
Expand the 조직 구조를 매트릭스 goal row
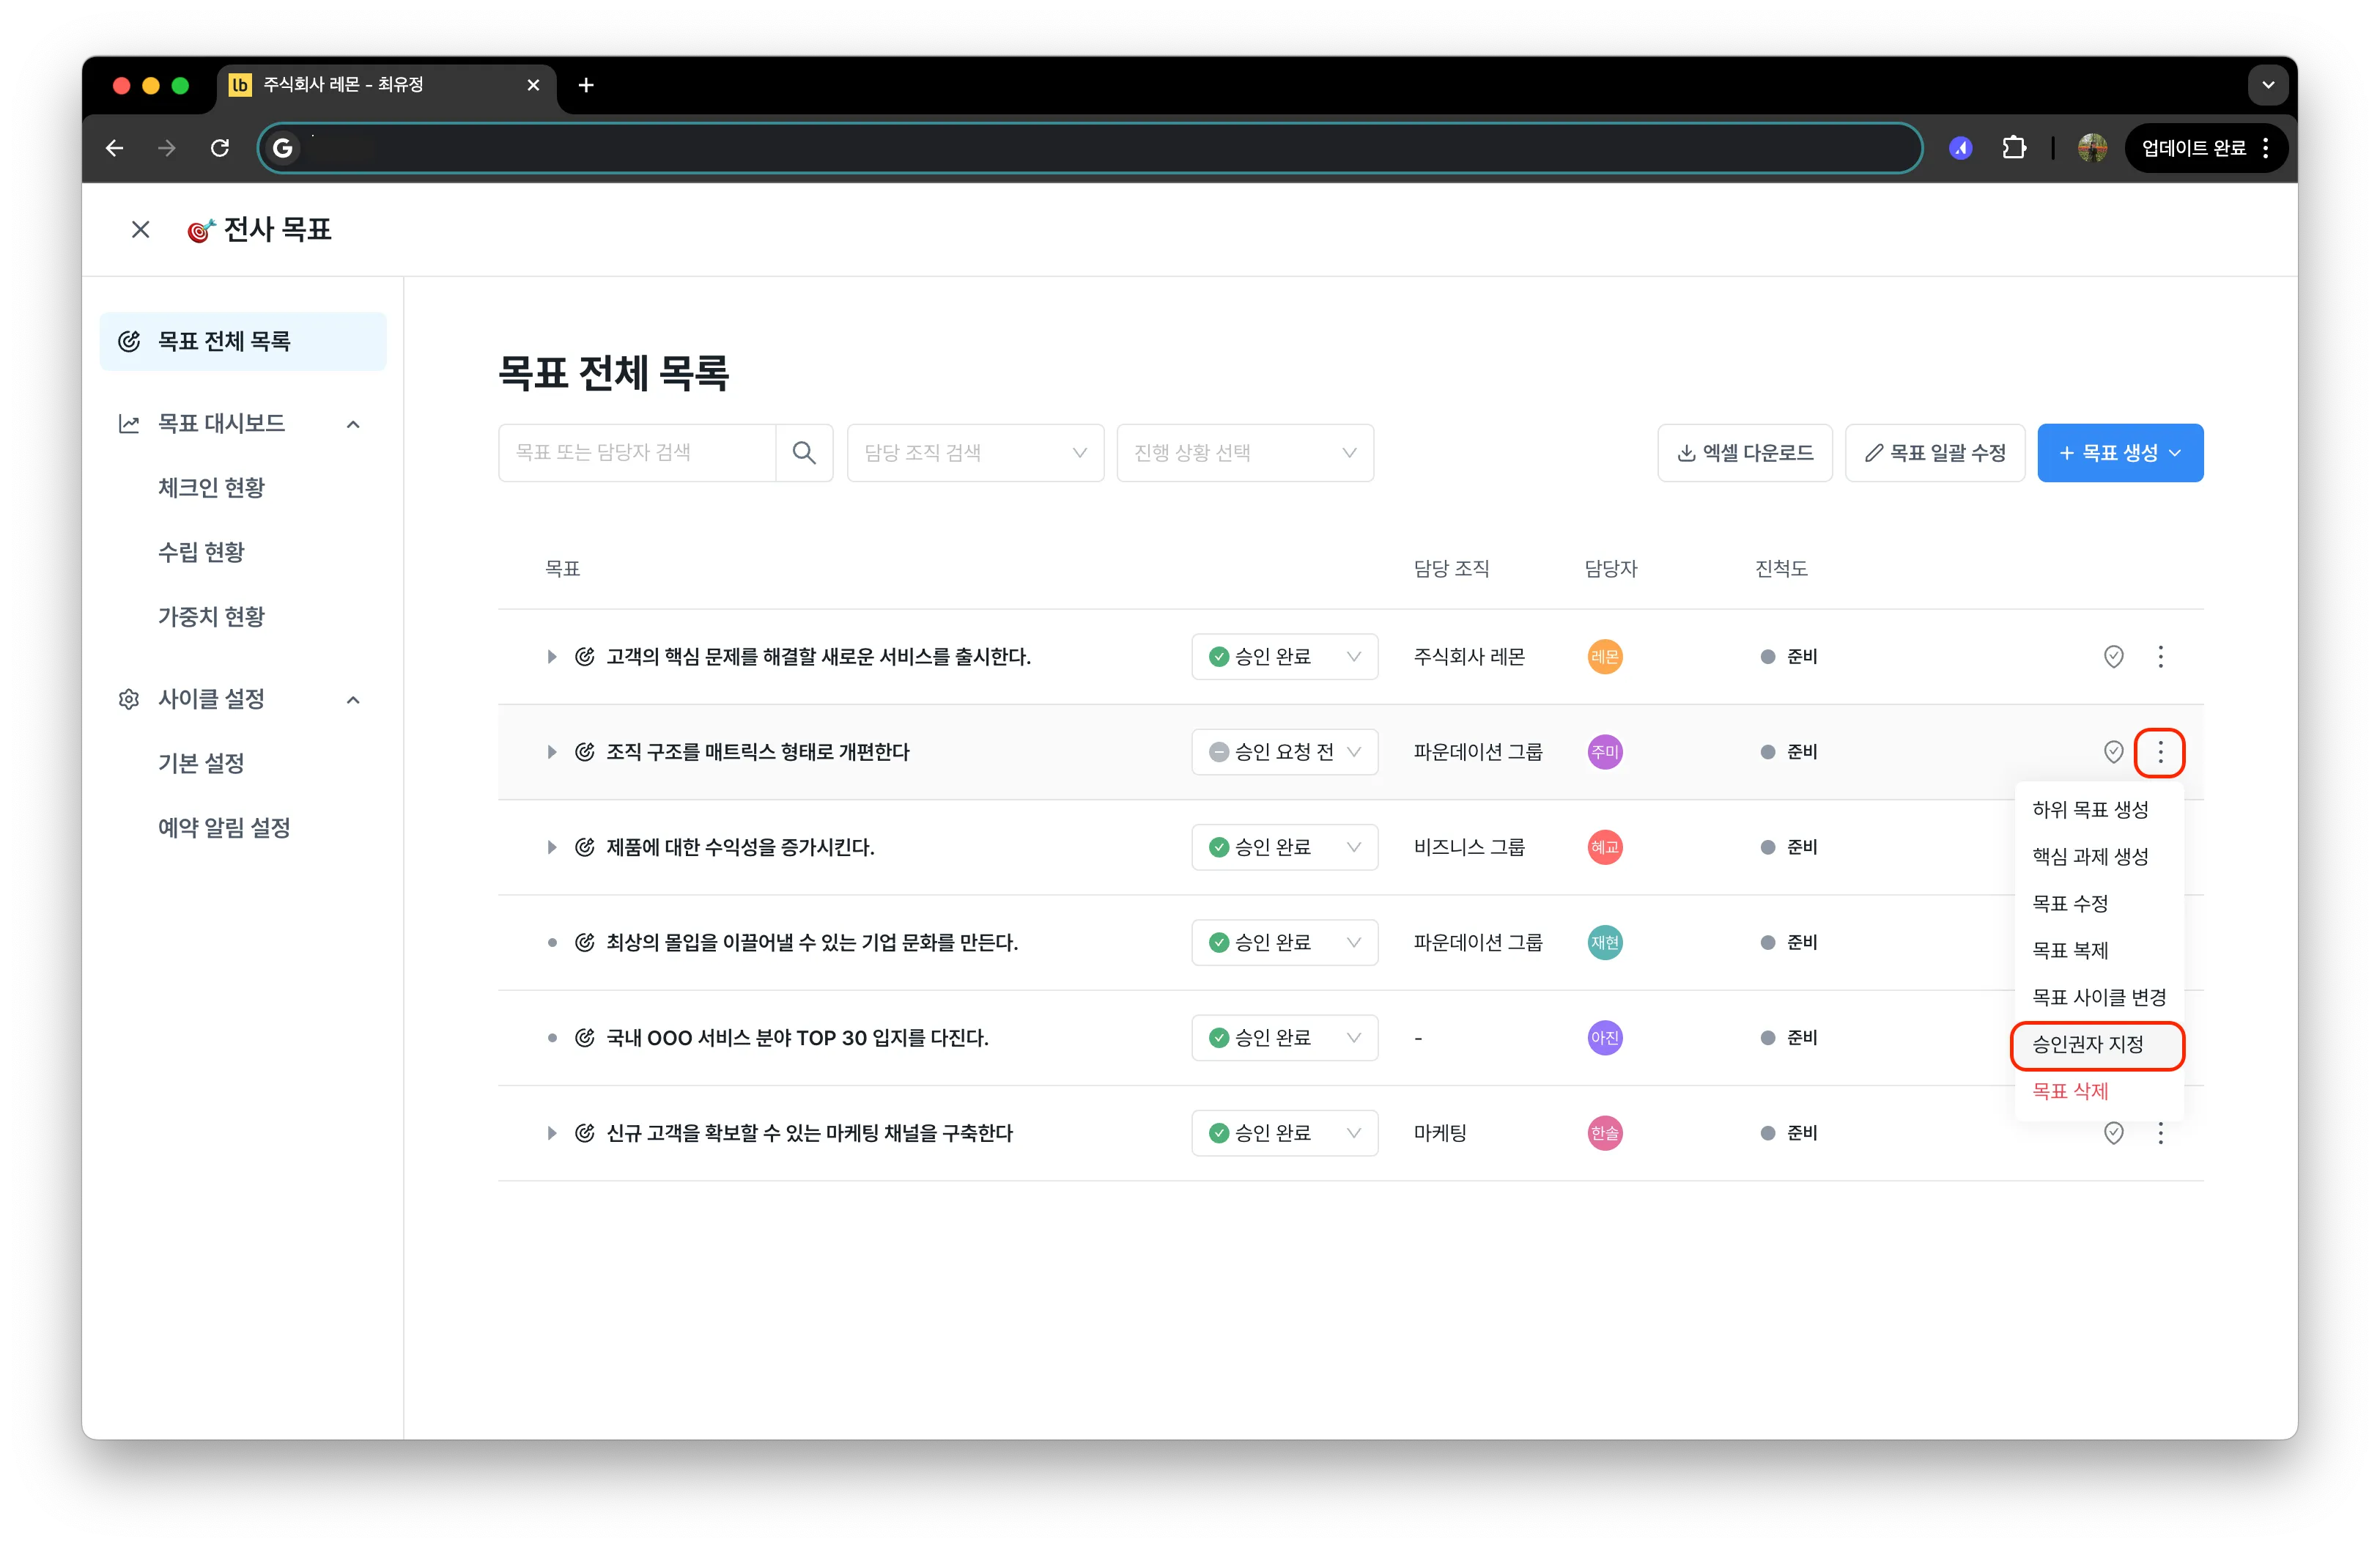coord(551,752)
